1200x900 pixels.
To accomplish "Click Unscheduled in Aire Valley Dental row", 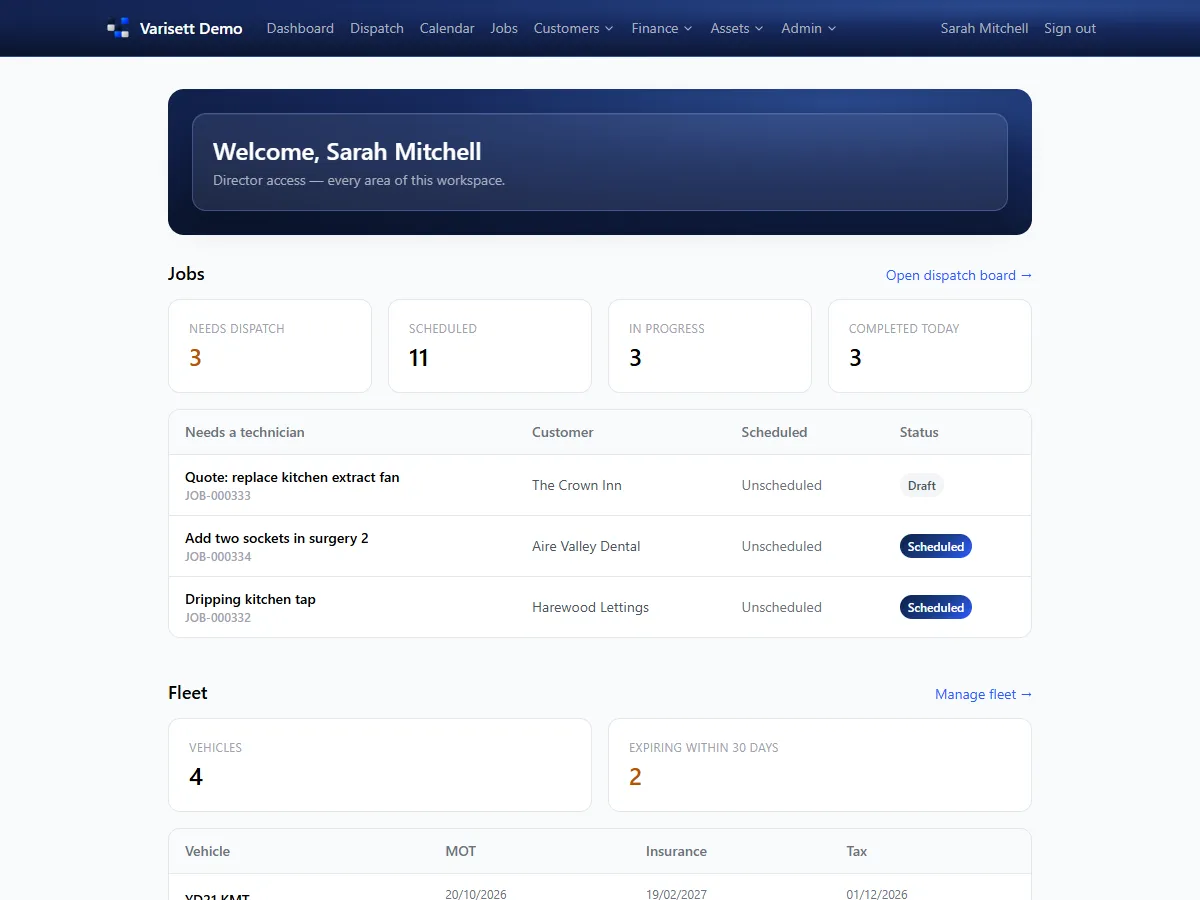I will click(x=782, y=546).
